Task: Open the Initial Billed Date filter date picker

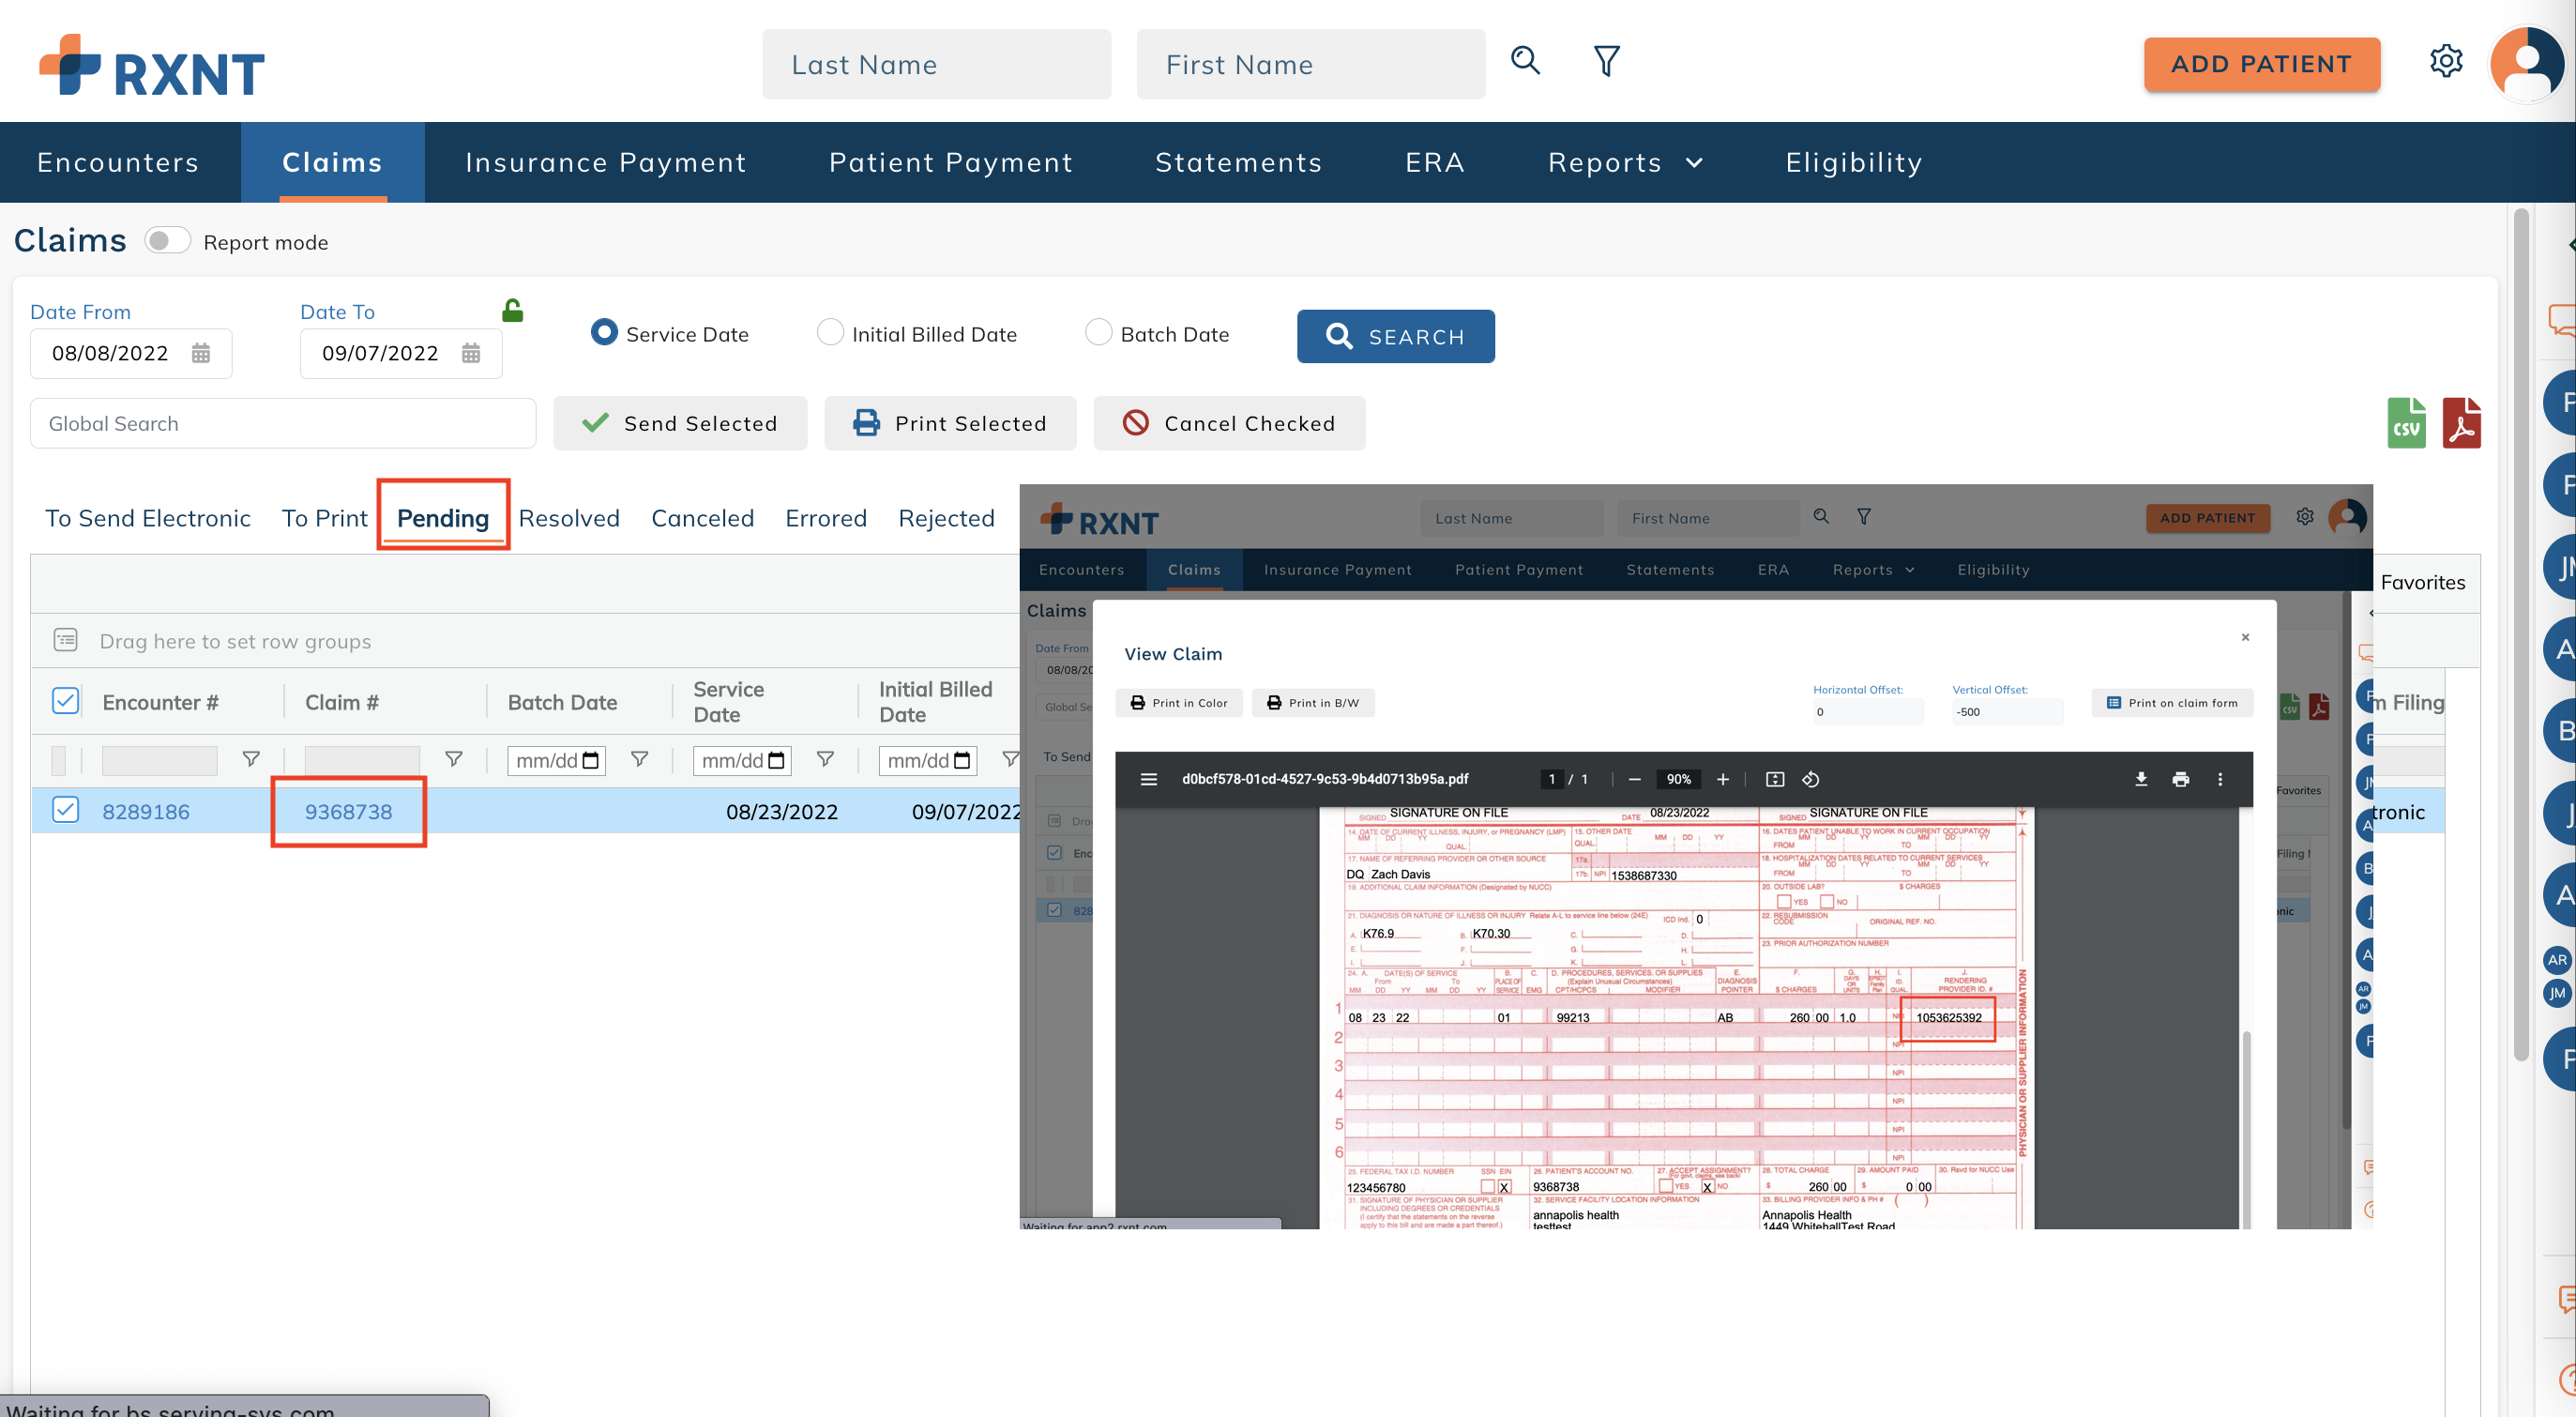Action: tap(962, 761)
